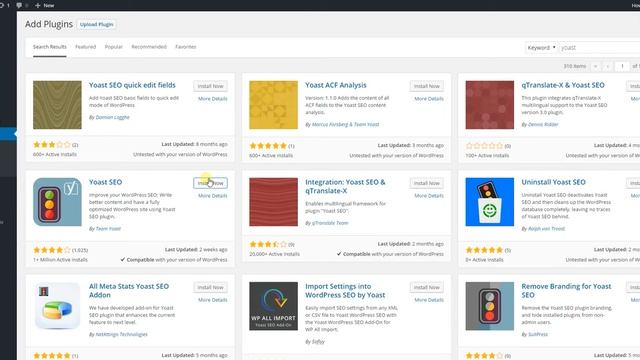Open the Yoast SEO traffic light plugin icon
The width and height of the screenshot is (640, 360).
coord(57,202)
